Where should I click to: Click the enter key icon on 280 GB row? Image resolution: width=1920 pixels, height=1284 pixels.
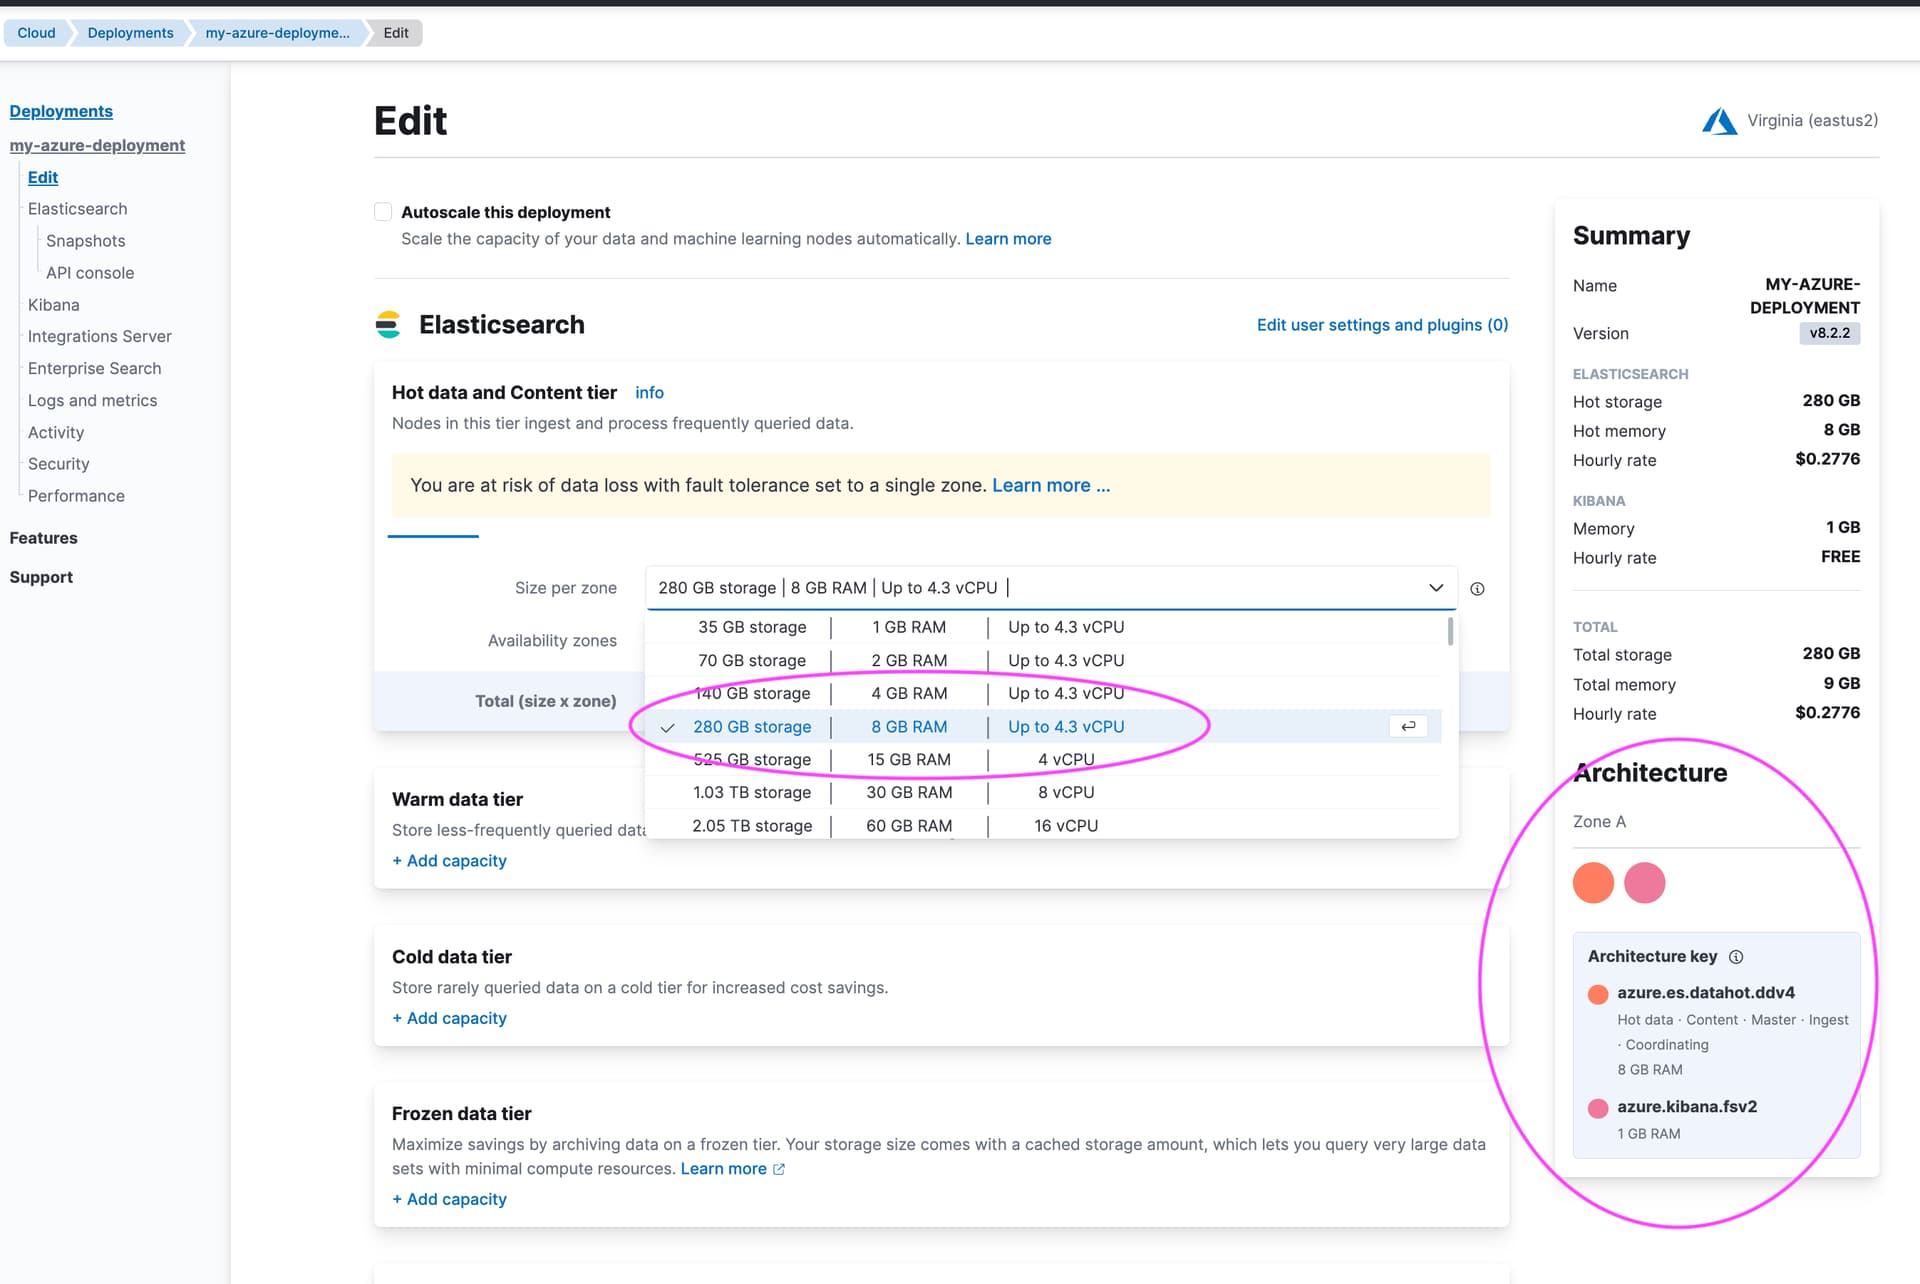pos(1408,727)
